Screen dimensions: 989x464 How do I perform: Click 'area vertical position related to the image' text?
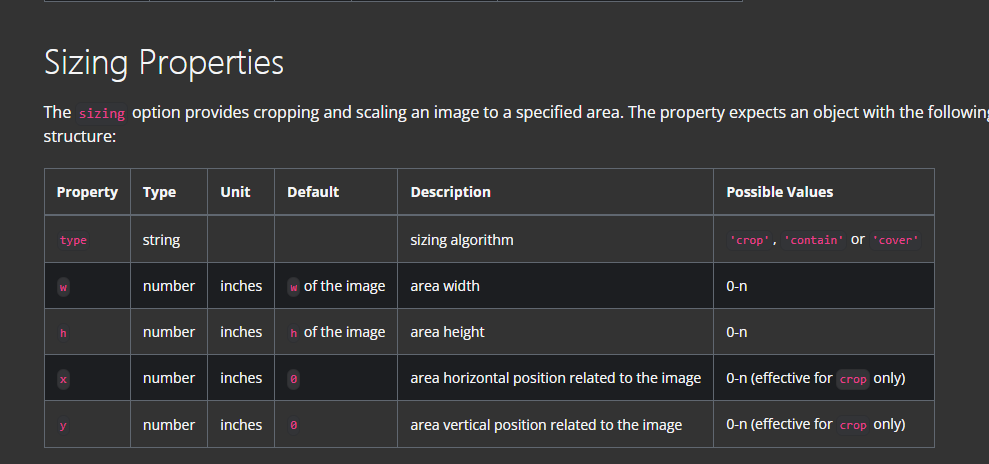pyautogui.click(x=546, y=425)
